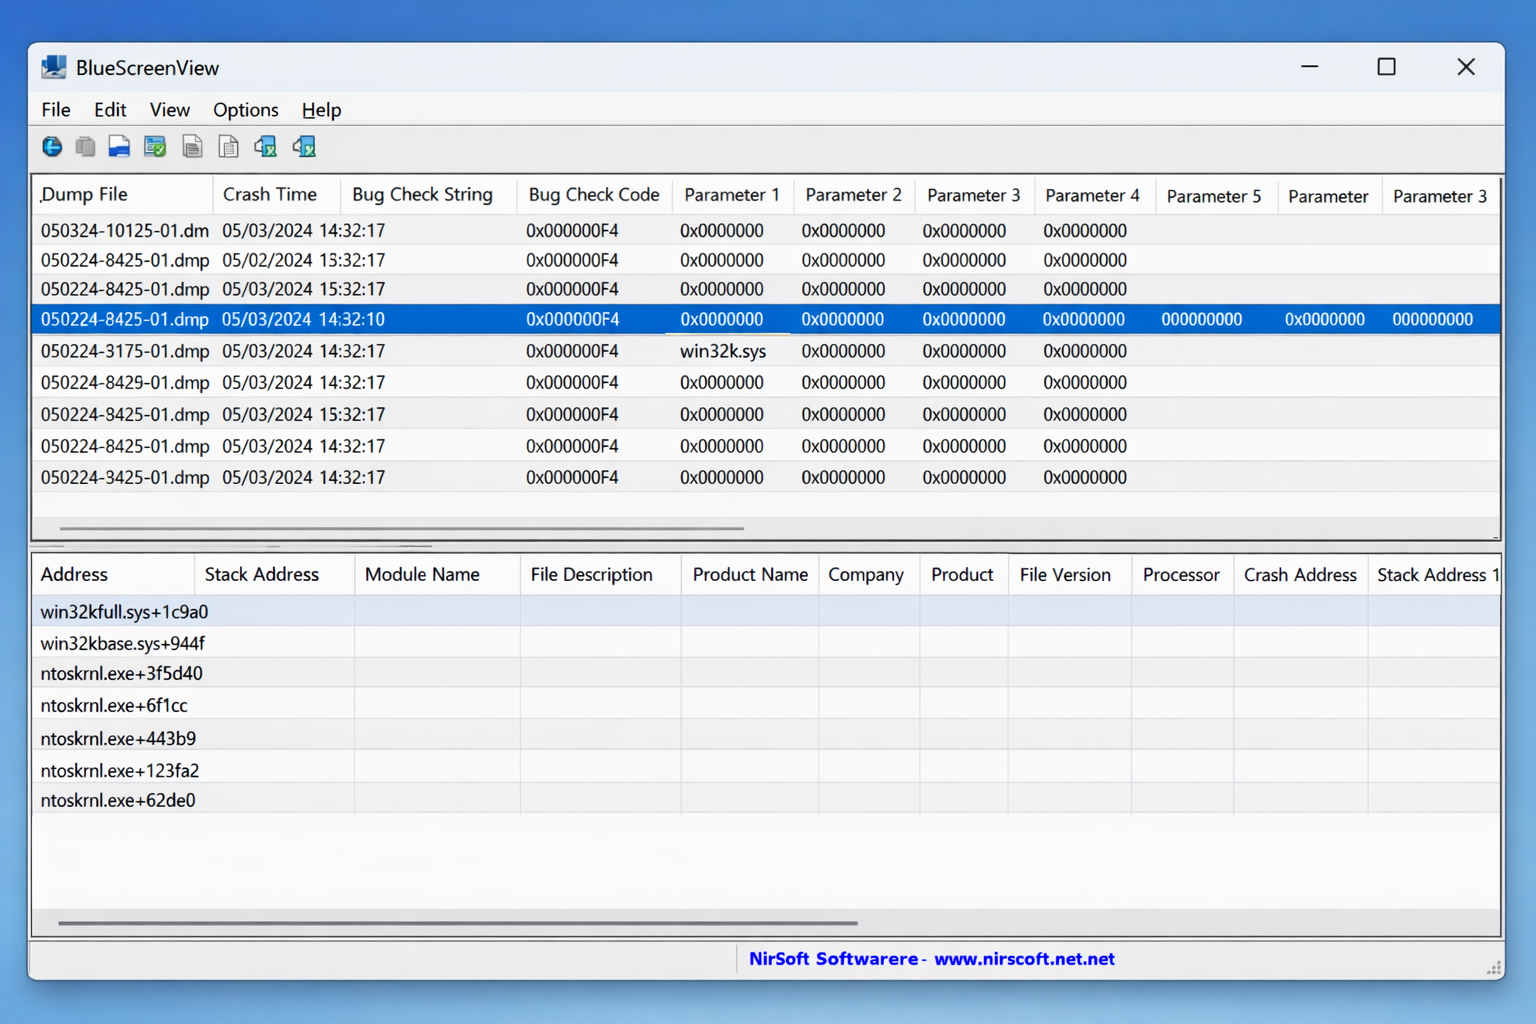
Task: Open the Help menu
Action: [x=322, y=110]
